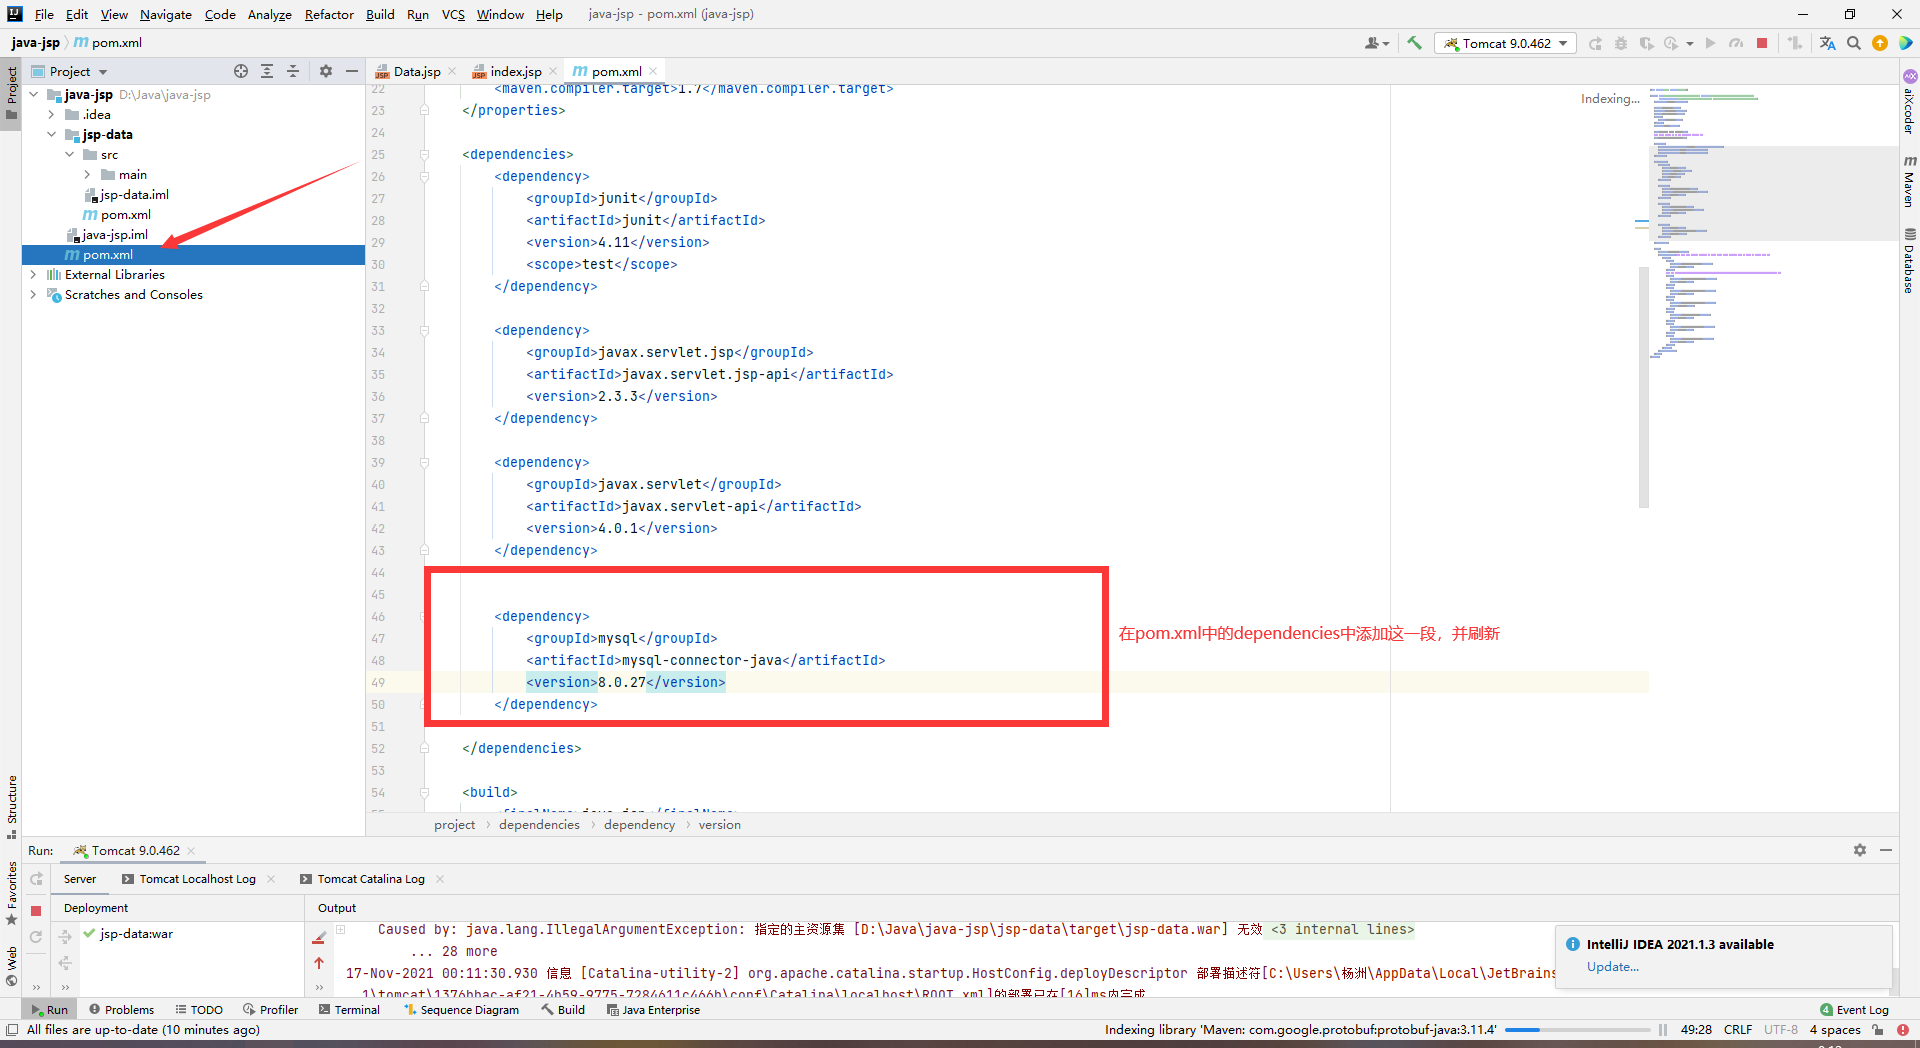Collapse the jsp-data module
Screen dimensions: 1920x1048
pyautogui.click(x=52, y=135)
